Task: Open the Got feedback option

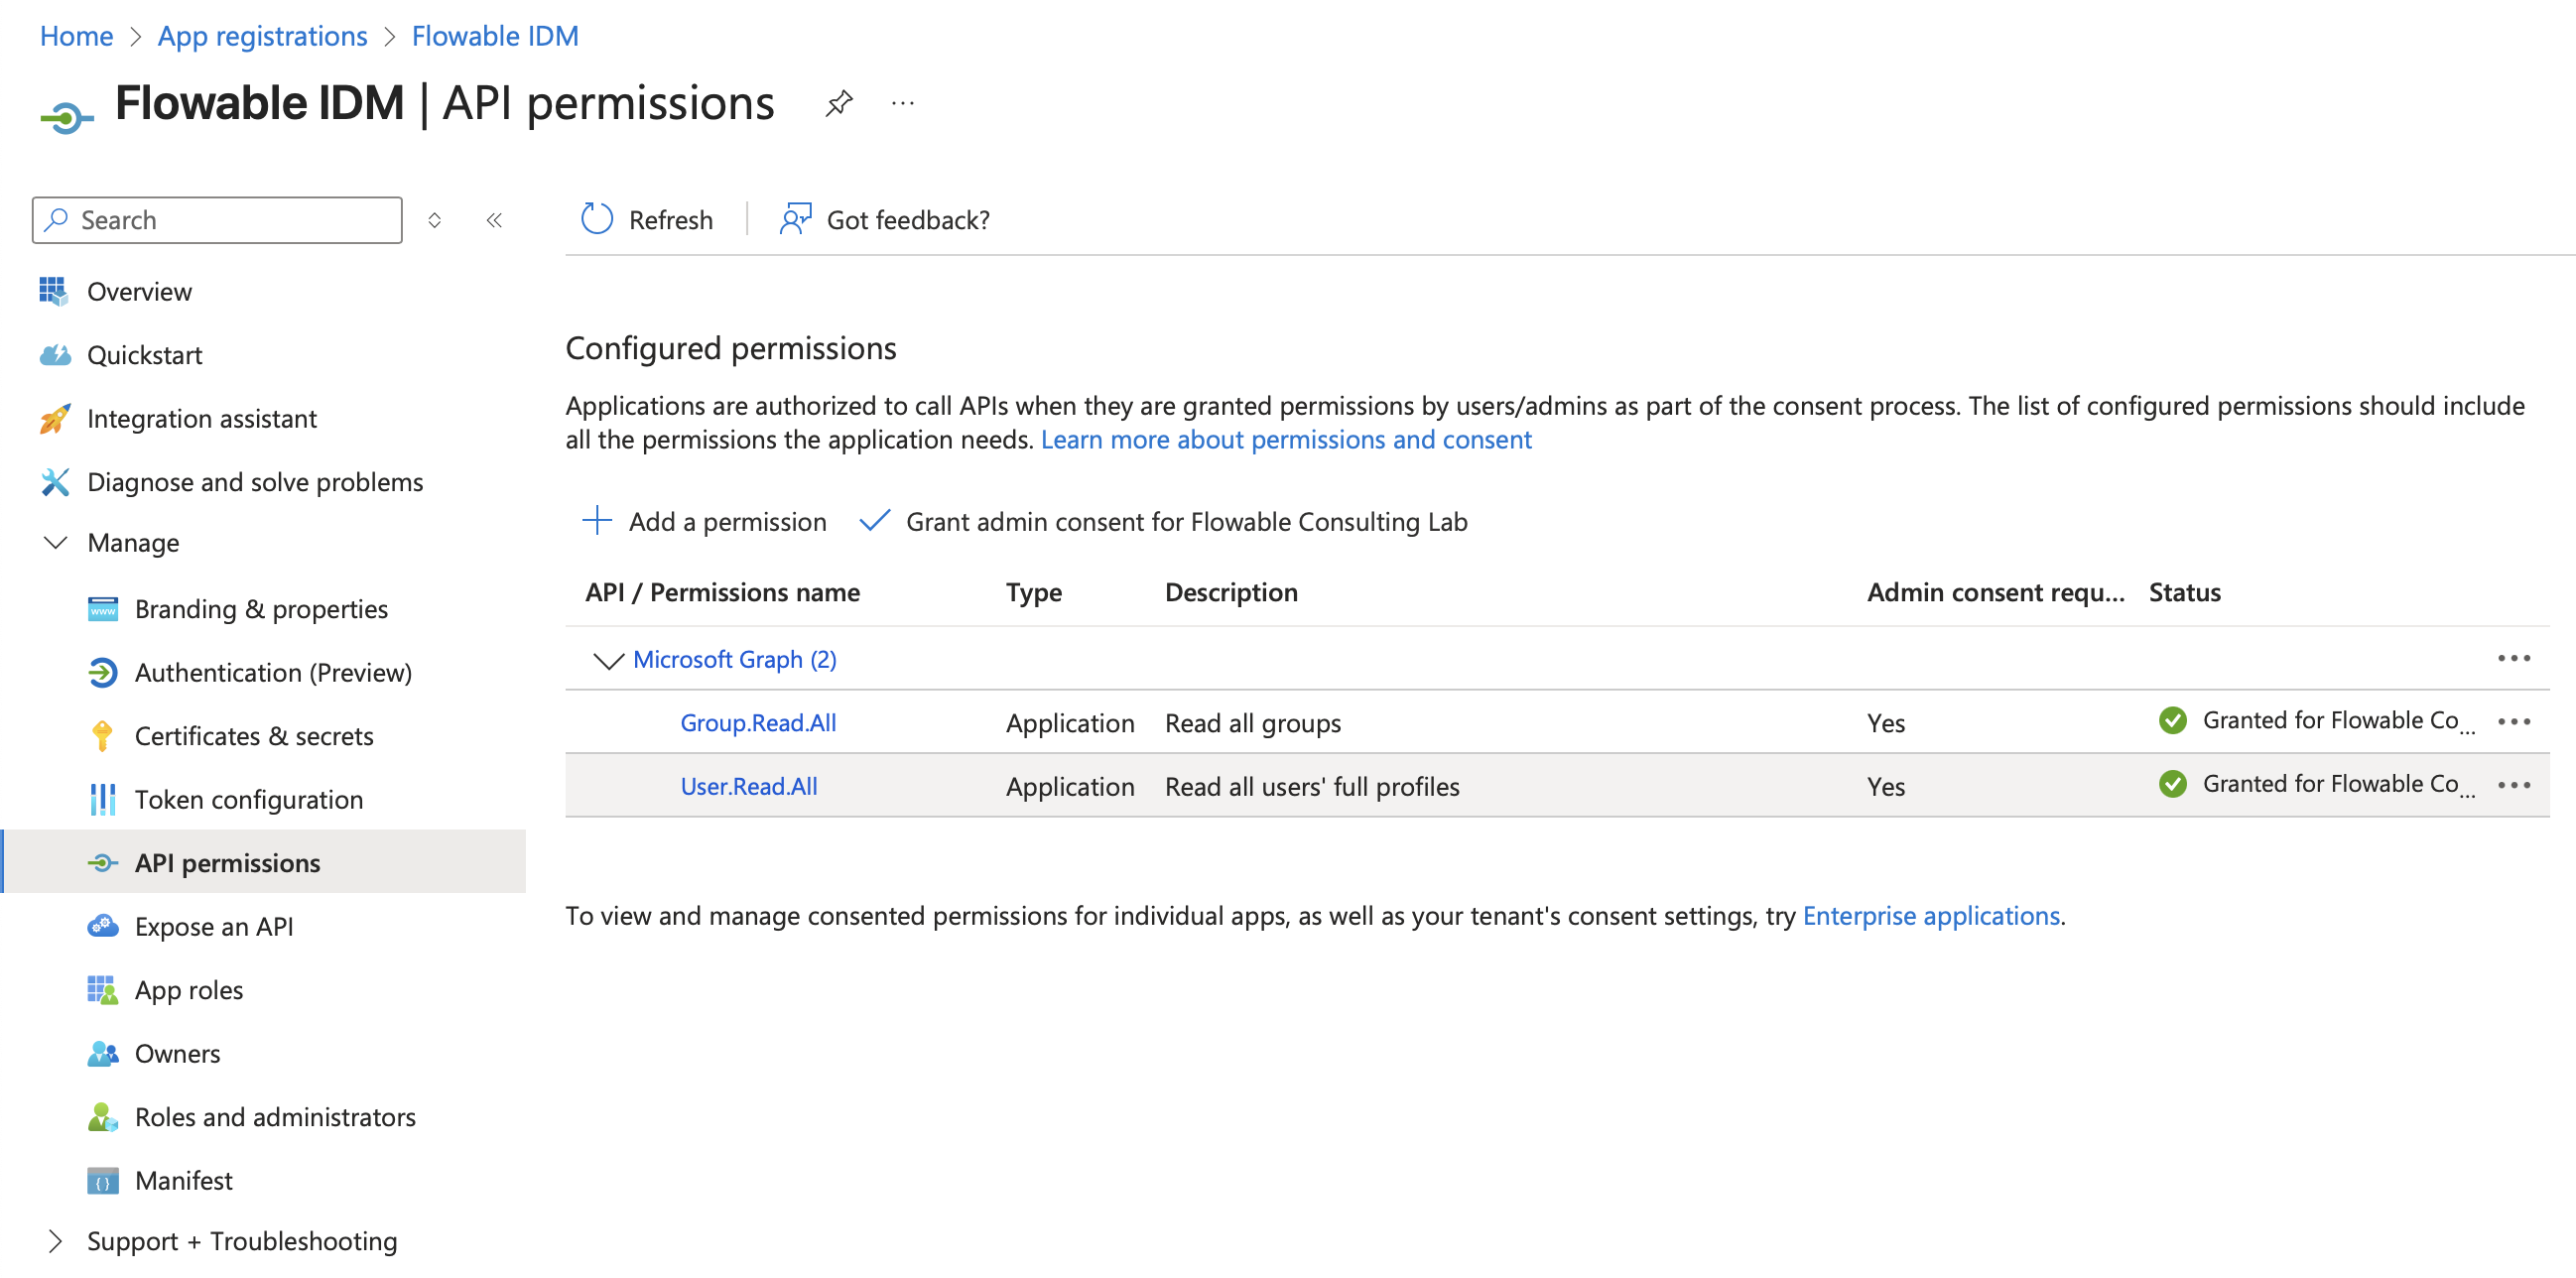Action: point(884,219)
